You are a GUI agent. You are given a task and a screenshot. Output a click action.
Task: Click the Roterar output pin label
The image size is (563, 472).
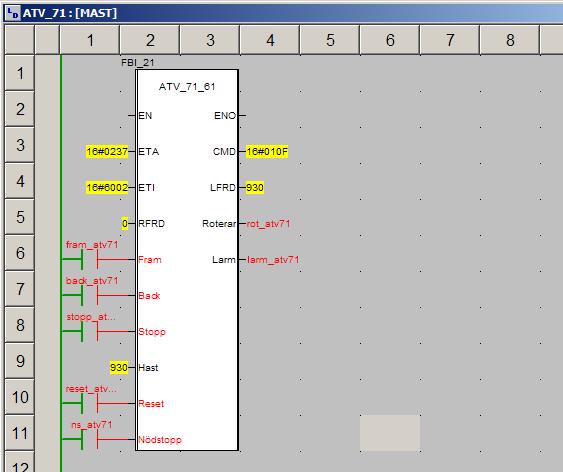pos(219,224)
